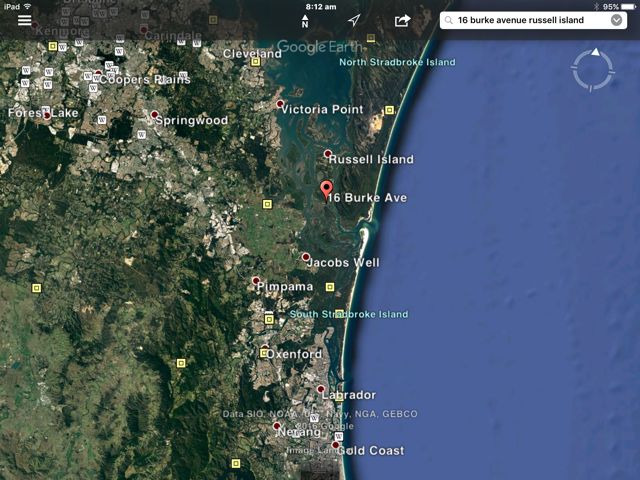Select the Victoria Point place marker
The height and width of the screenshot is (480, 640).
point(280,104)
